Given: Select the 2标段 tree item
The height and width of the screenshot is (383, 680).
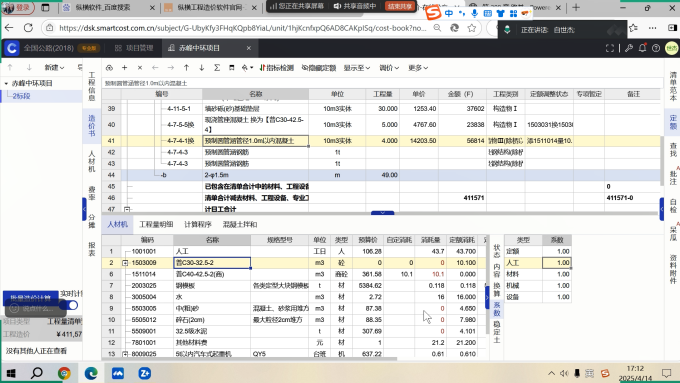Looking at the screenshot, I should point(21,96).
